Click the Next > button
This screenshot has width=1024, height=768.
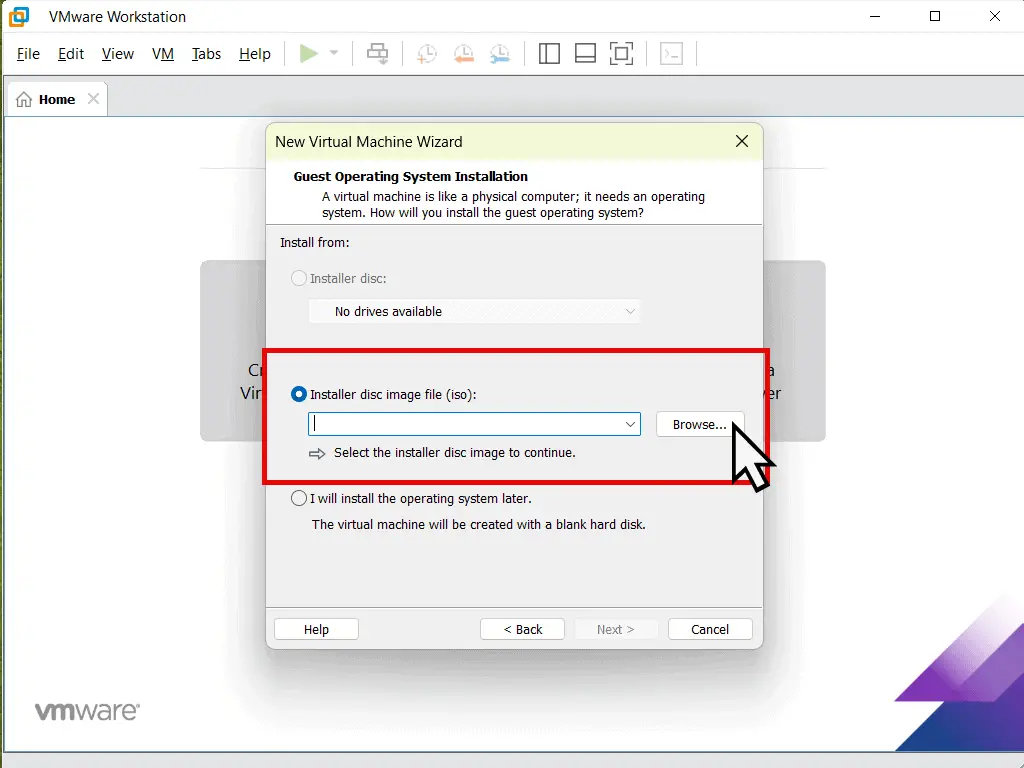[615, 629]
